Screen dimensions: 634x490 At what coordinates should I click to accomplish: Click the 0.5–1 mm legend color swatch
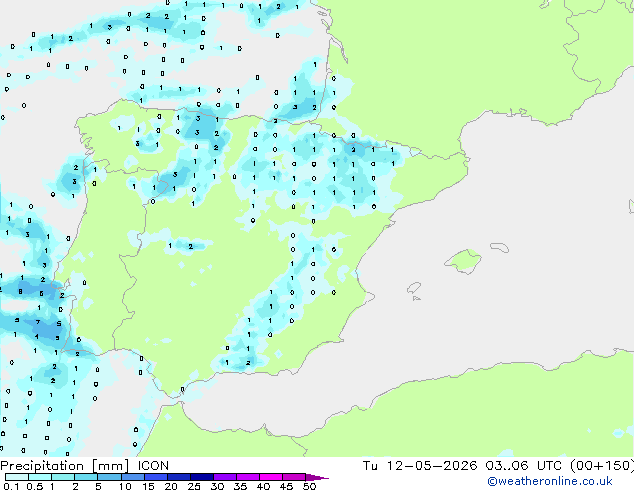[40, 477]
